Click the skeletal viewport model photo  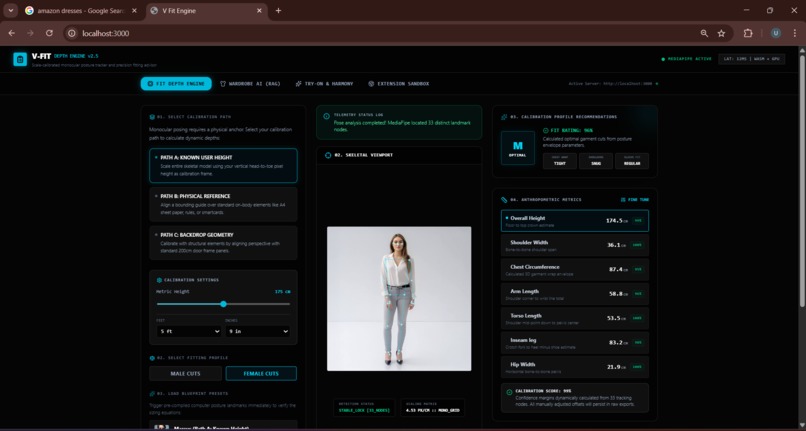[x=399, y=298]
